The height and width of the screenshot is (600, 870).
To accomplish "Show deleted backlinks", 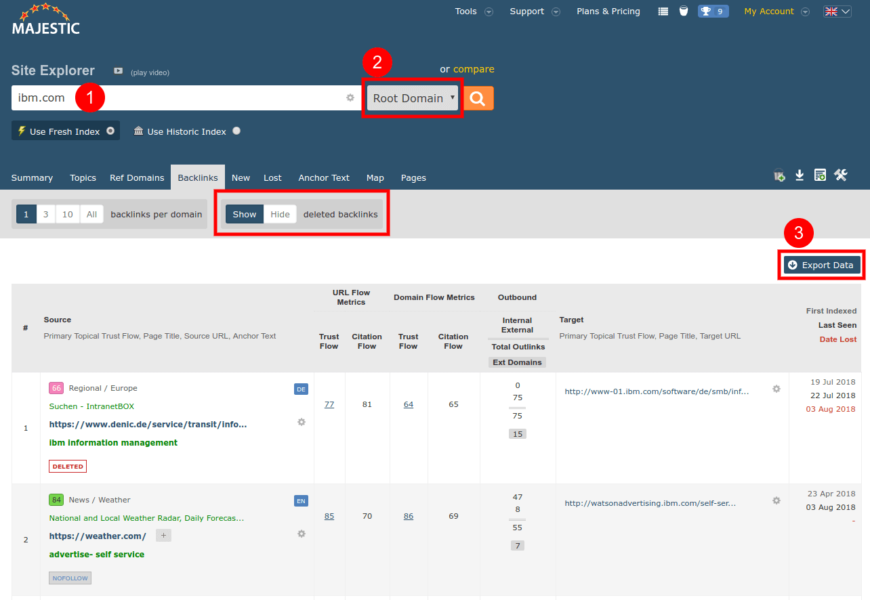I will tap(245, 214).
